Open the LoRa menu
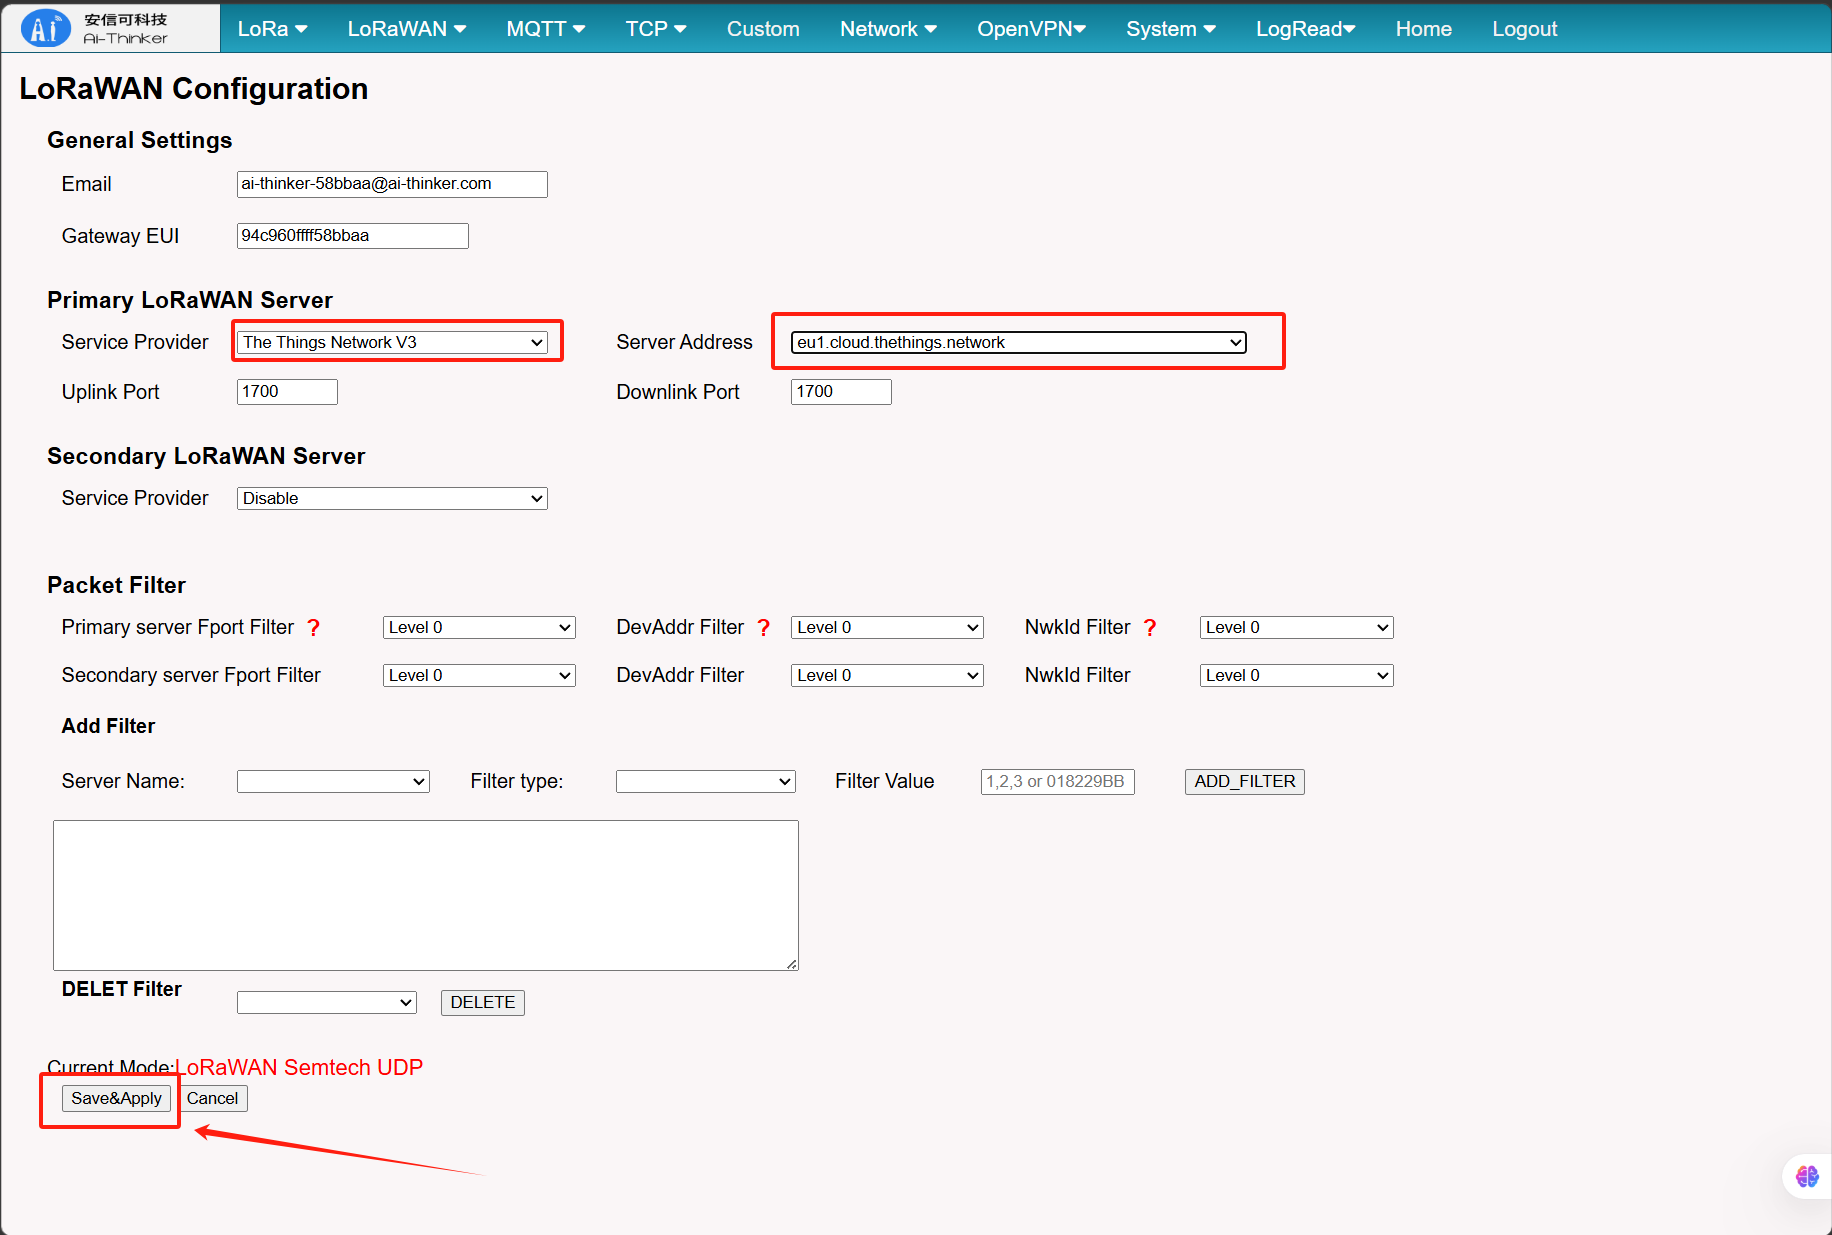The width and height of the screenshot is (1832, 1235). [x=272, y=29]
